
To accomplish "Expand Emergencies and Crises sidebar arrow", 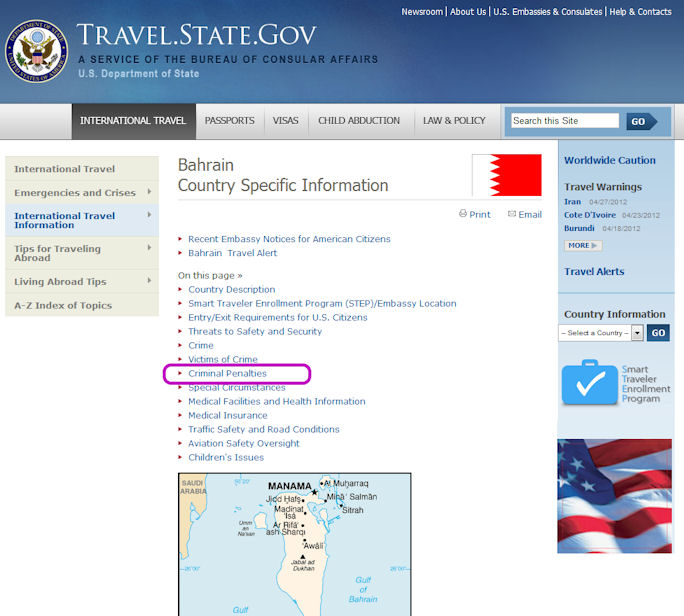I will 149,192.
